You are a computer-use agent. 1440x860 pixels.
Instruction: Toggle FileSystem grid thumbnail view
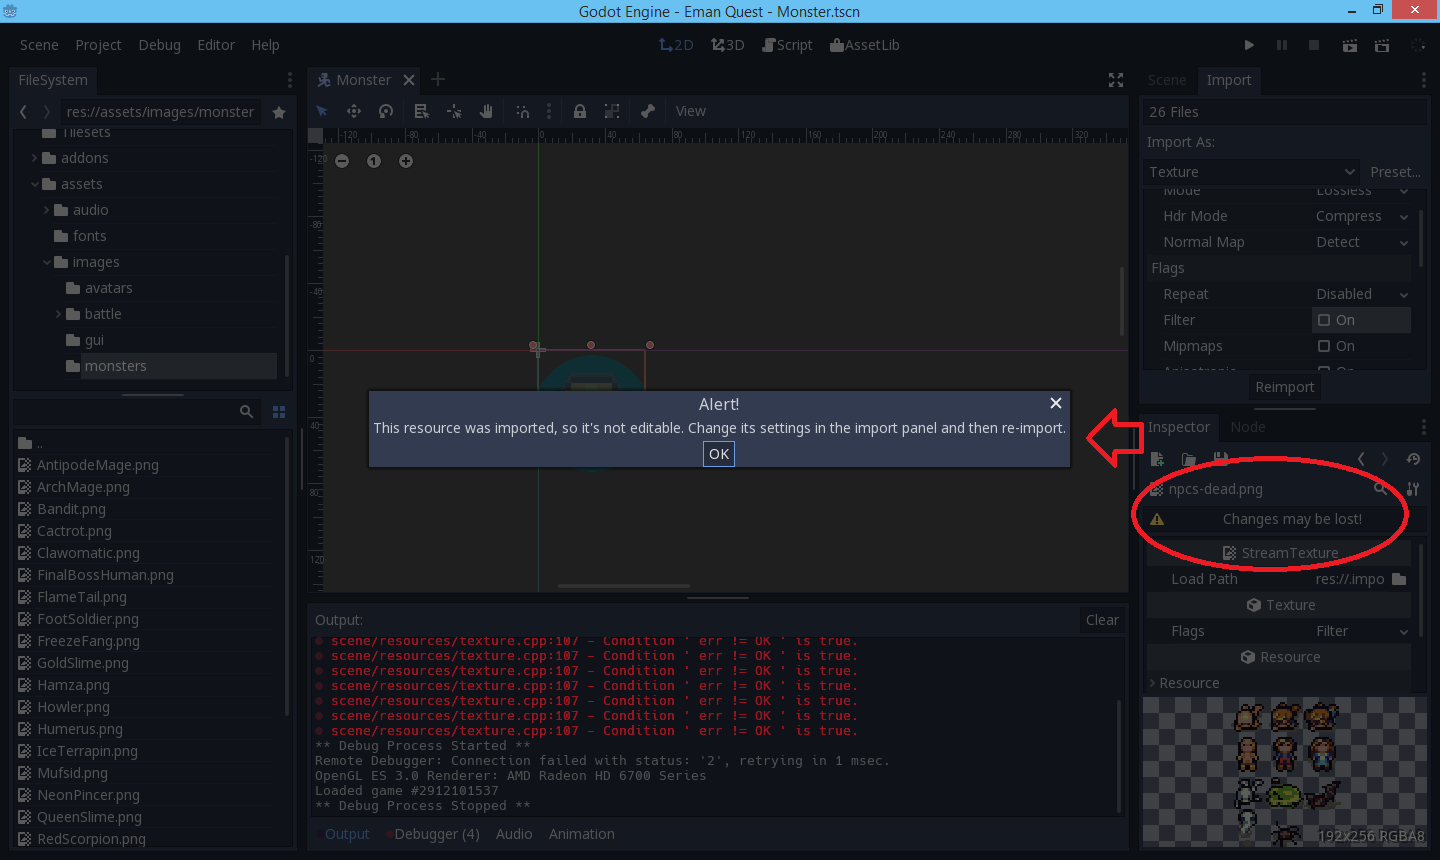pyautogui.click(x=279, y=411)
